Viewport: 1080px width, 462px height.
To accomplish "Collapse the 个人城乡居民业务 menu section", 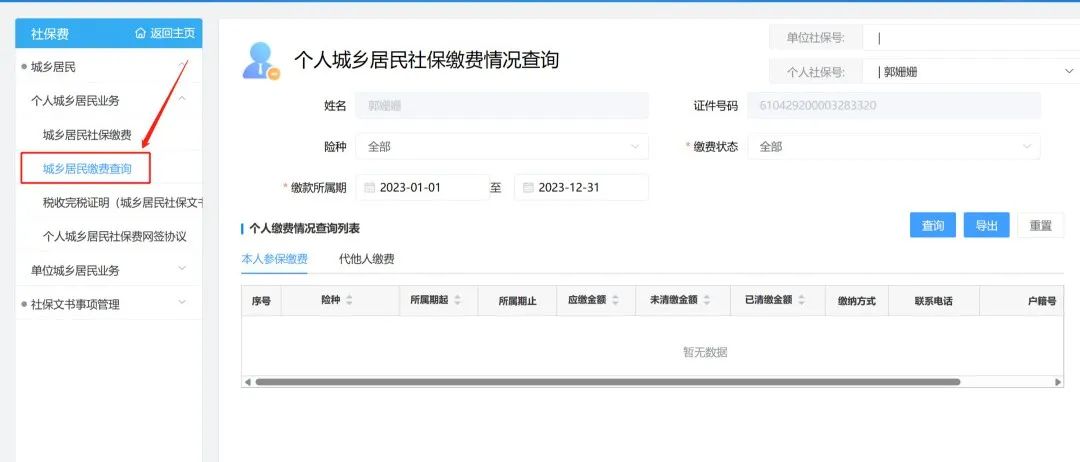I will (182, 100).
